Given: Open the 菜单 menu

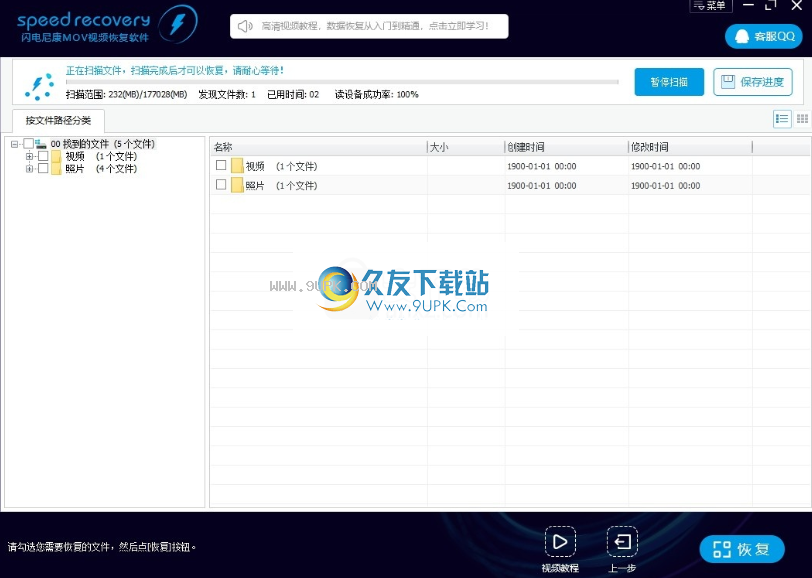Looking at the screenshot, I should pos(711,6).
